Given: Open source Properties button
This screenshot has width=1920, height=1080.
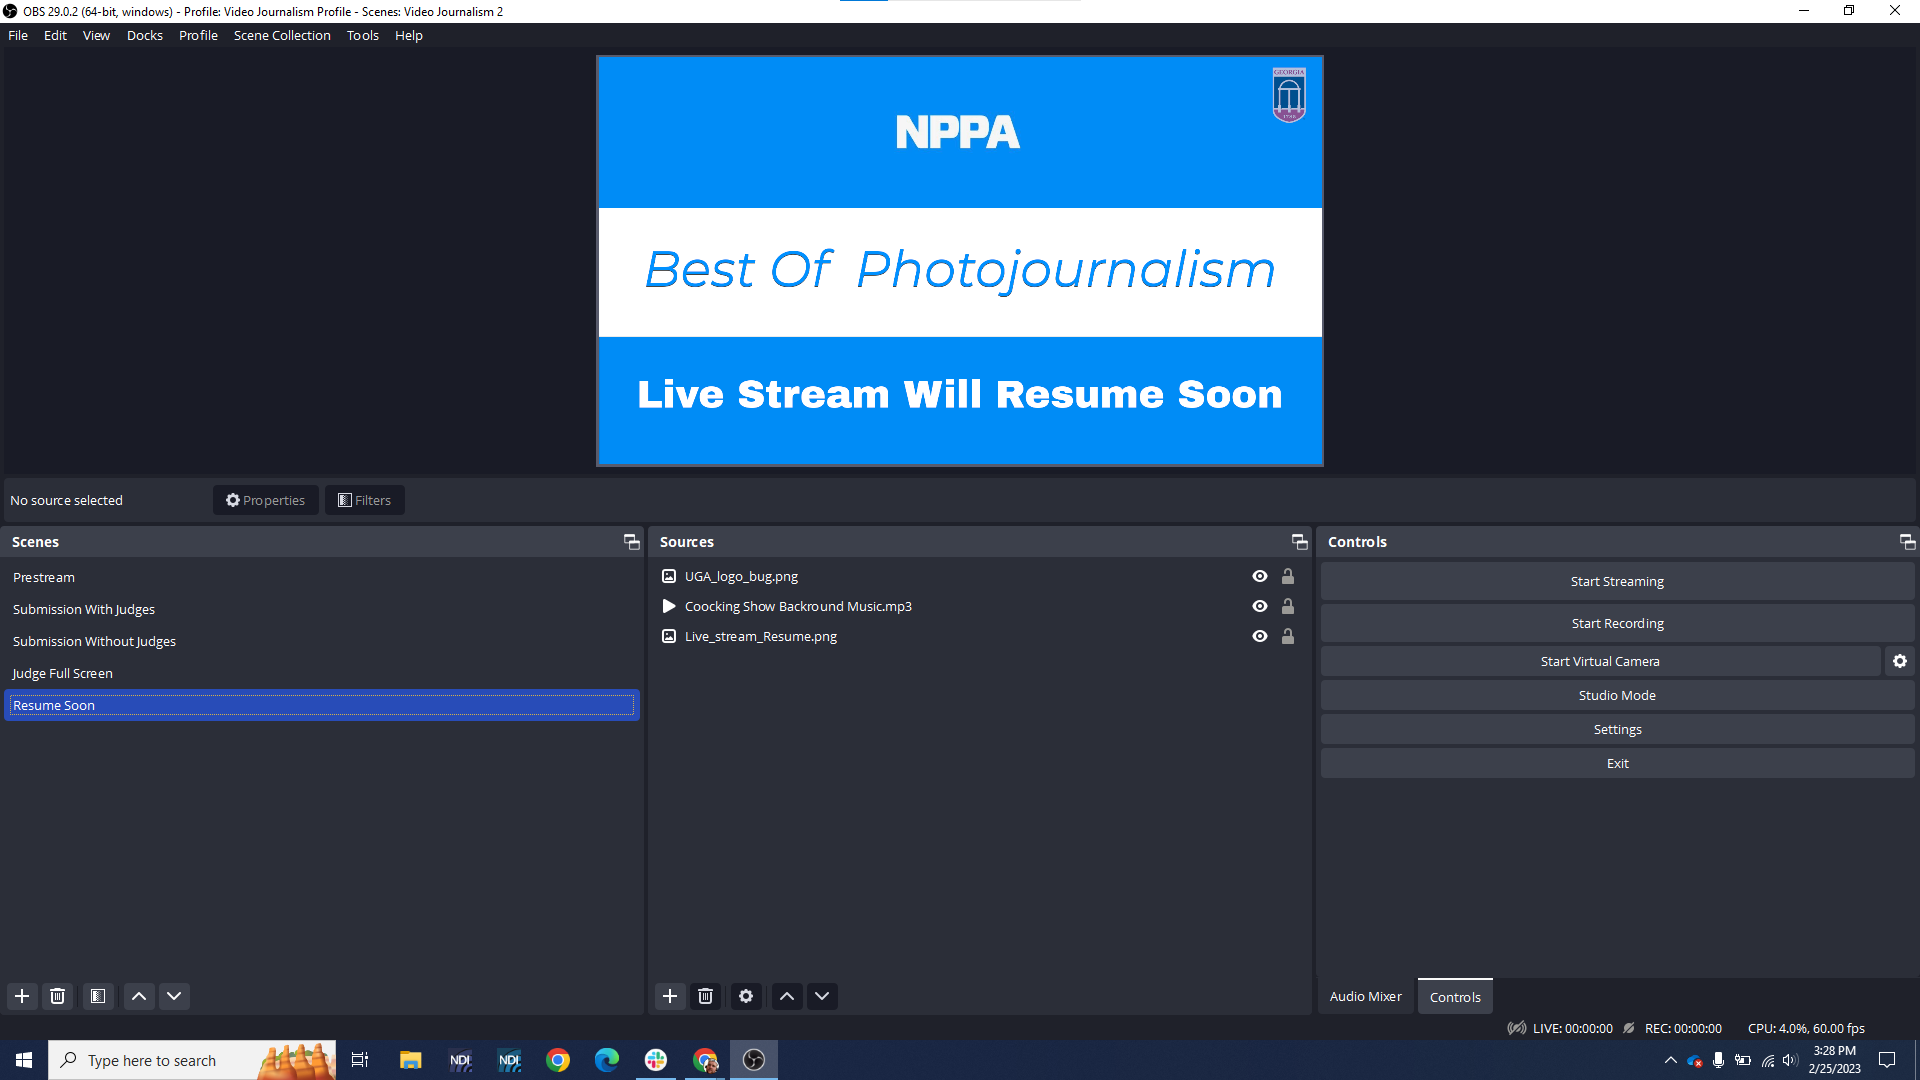Looking at the screenshot, I should point(265,500).
